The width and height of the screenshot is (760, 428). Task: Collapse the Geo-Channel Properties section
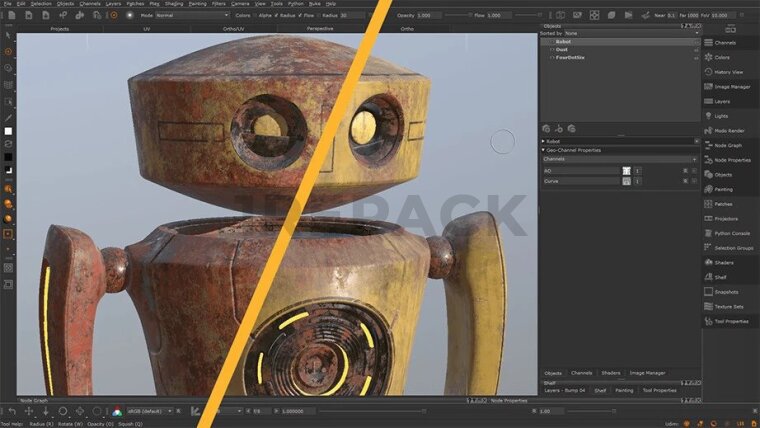pos(544,150)
